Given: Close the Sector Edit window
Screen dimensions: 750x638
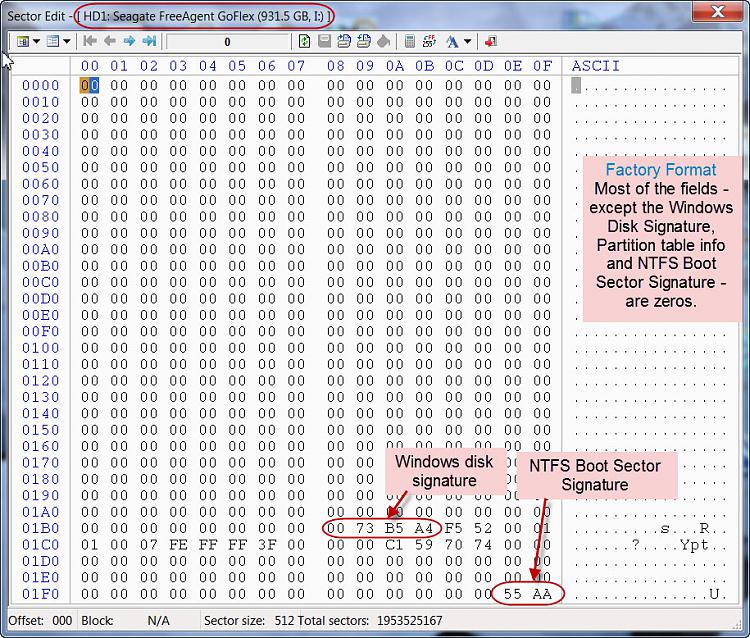Looking at the screenshot, I should coord(717,11).
